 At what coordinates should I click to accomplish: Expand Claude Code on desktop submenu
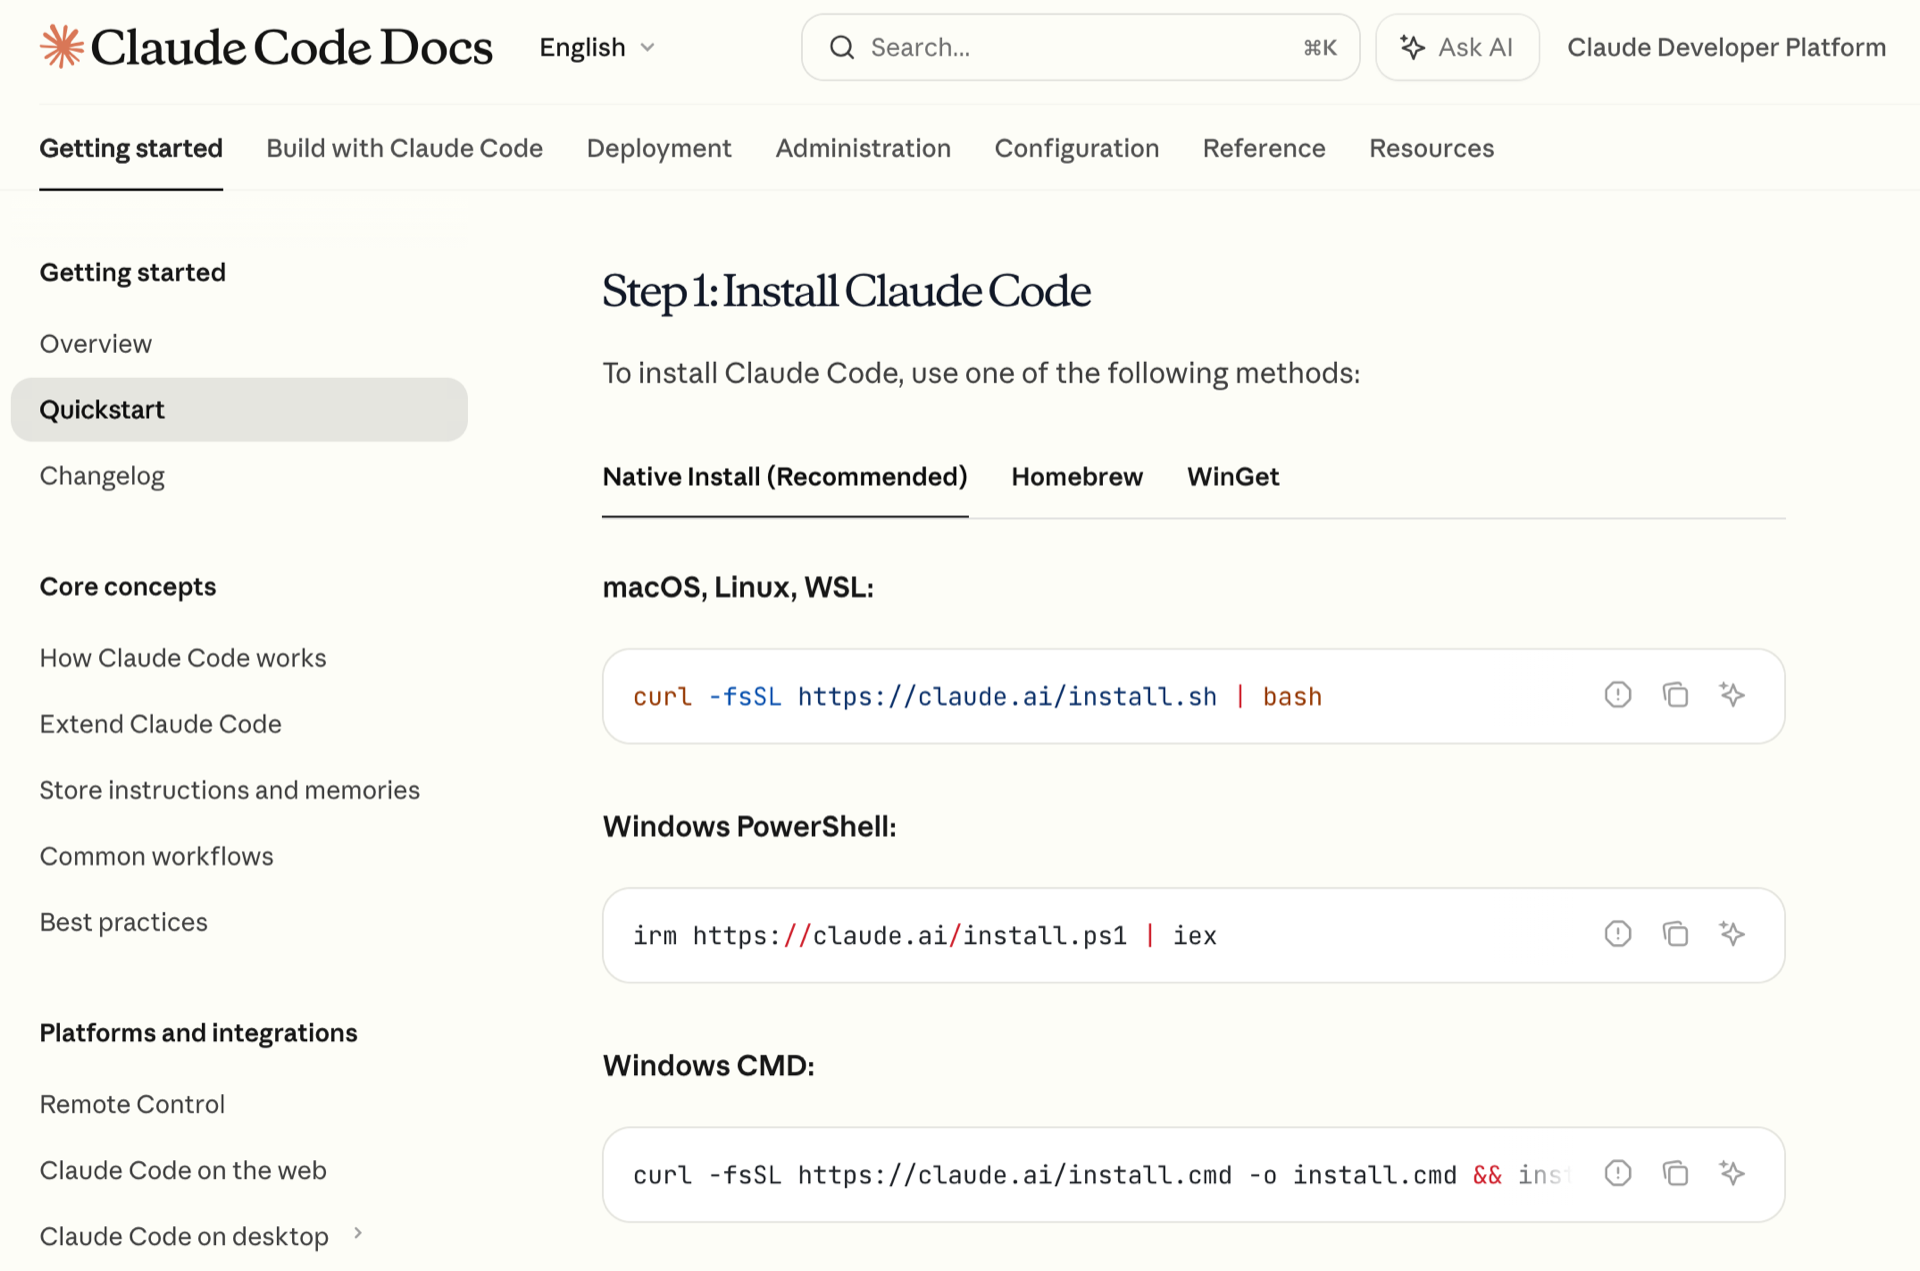(358, 1234)
